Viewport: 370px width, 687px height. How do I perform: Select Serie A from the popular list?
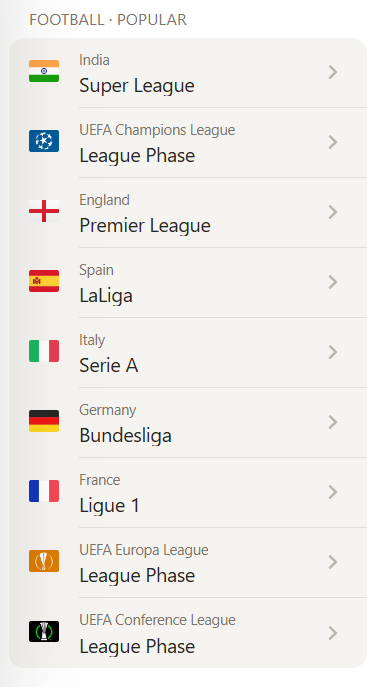pyautogui.click(x=188, y=353)
